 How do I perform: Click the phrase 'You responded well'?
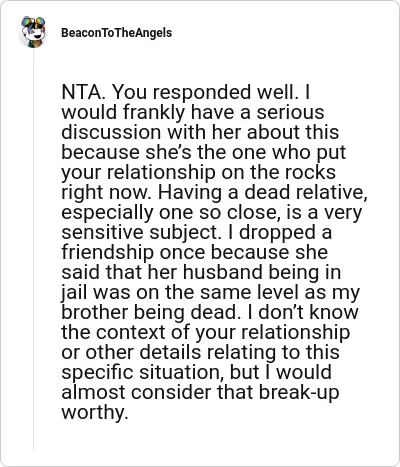click(205, 94)
